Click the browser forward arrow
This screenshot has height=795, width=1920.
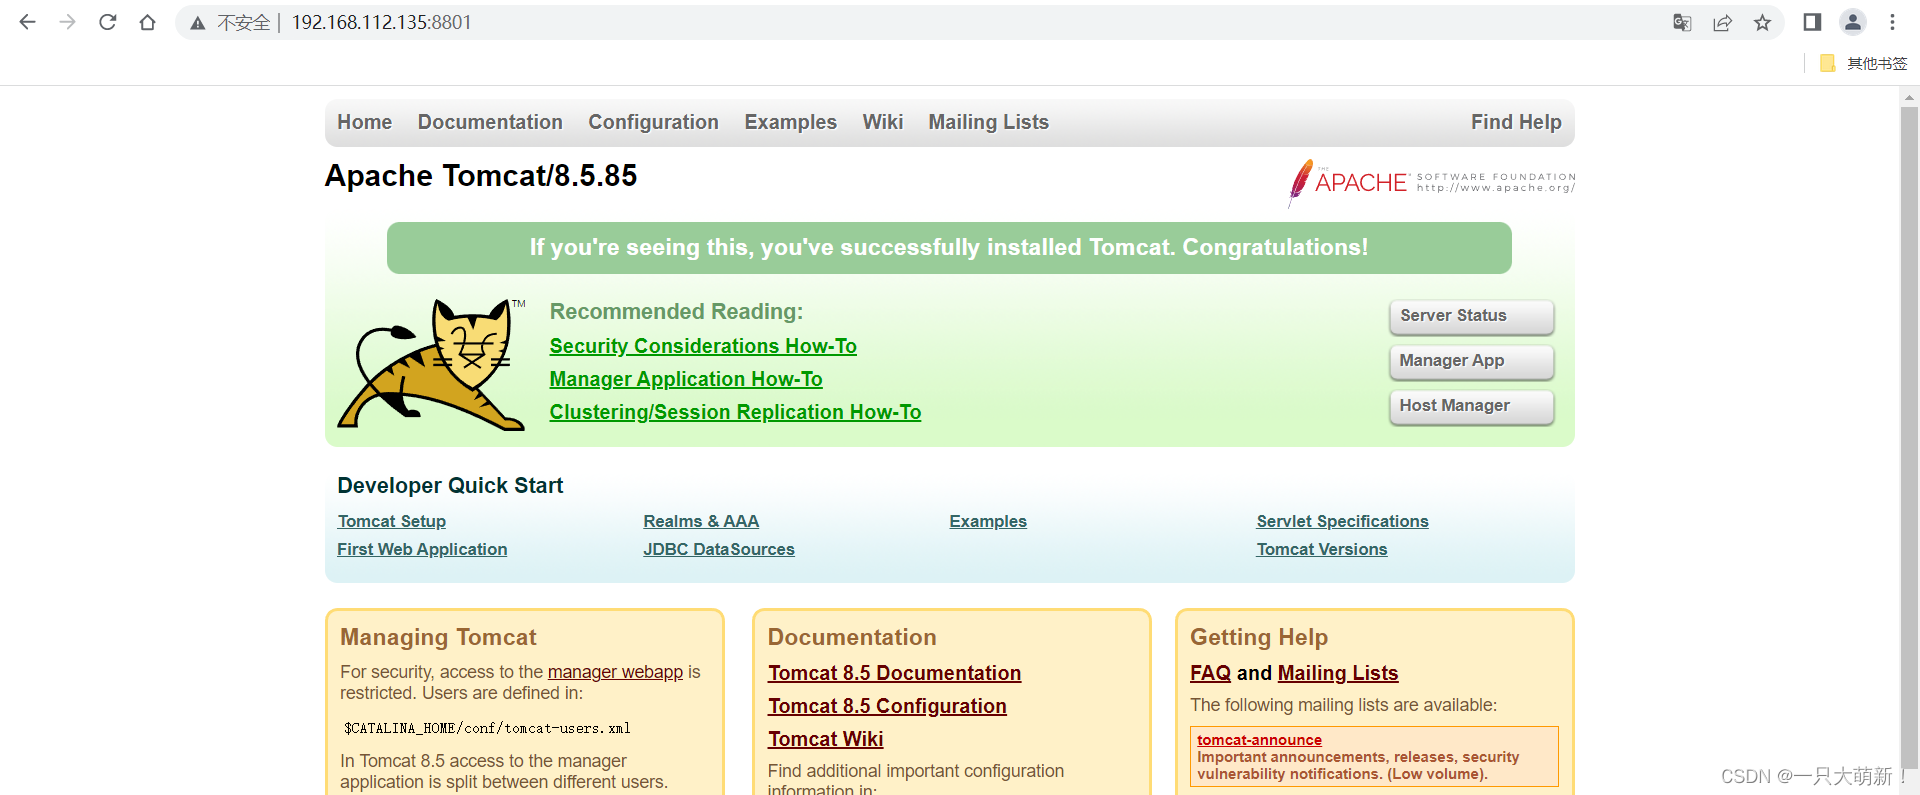tap(67, 22)
